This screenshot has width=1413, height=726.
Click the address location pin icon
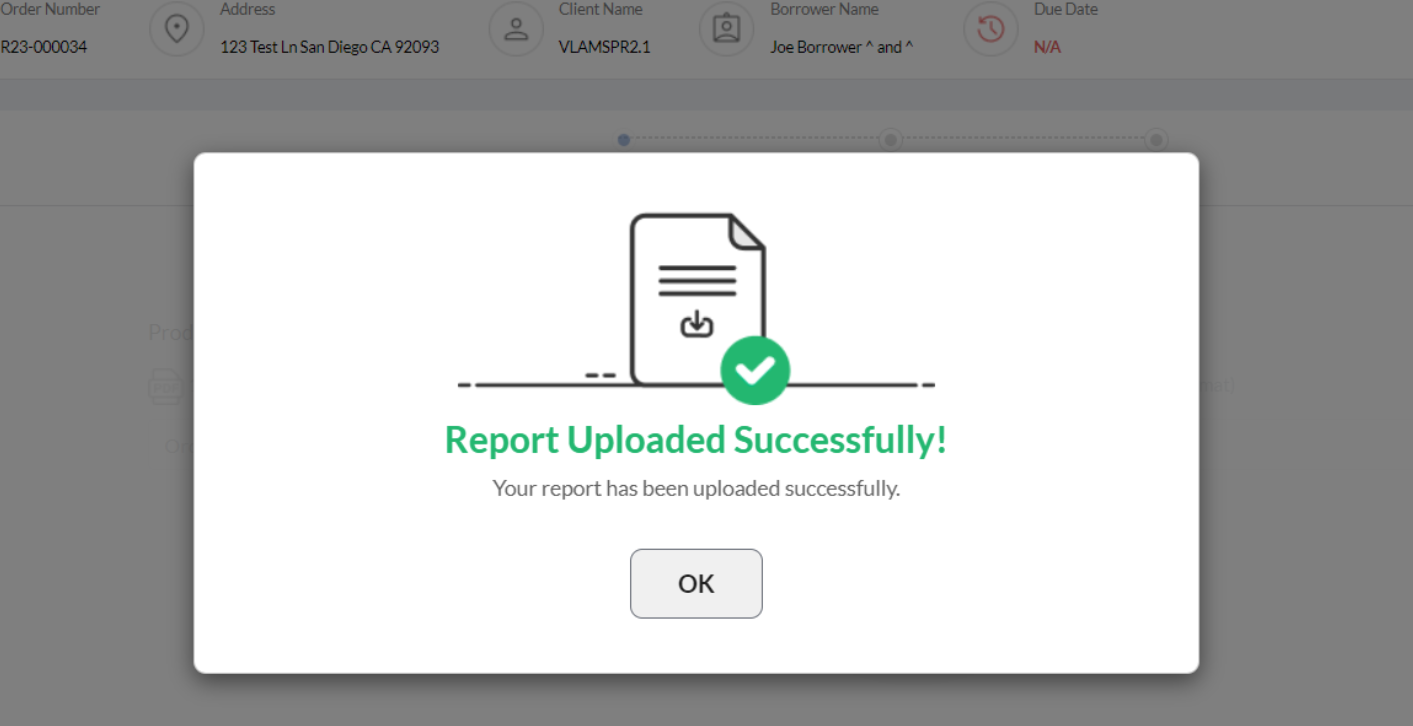point(177,29)
